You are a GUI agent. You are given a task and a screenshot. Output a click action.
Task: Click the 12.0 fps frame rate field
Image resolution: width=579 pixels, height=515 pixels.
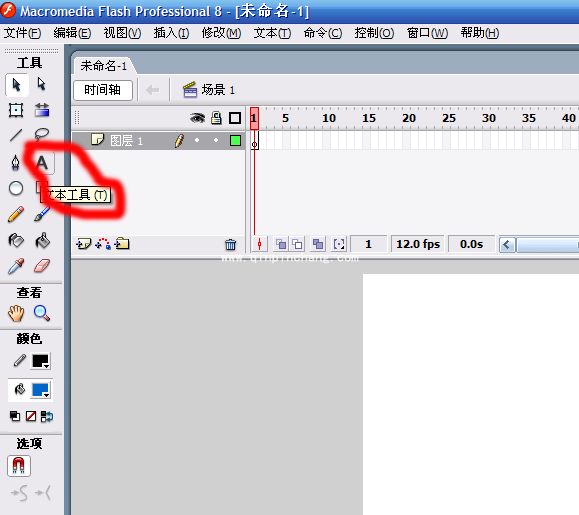(418, 244)
